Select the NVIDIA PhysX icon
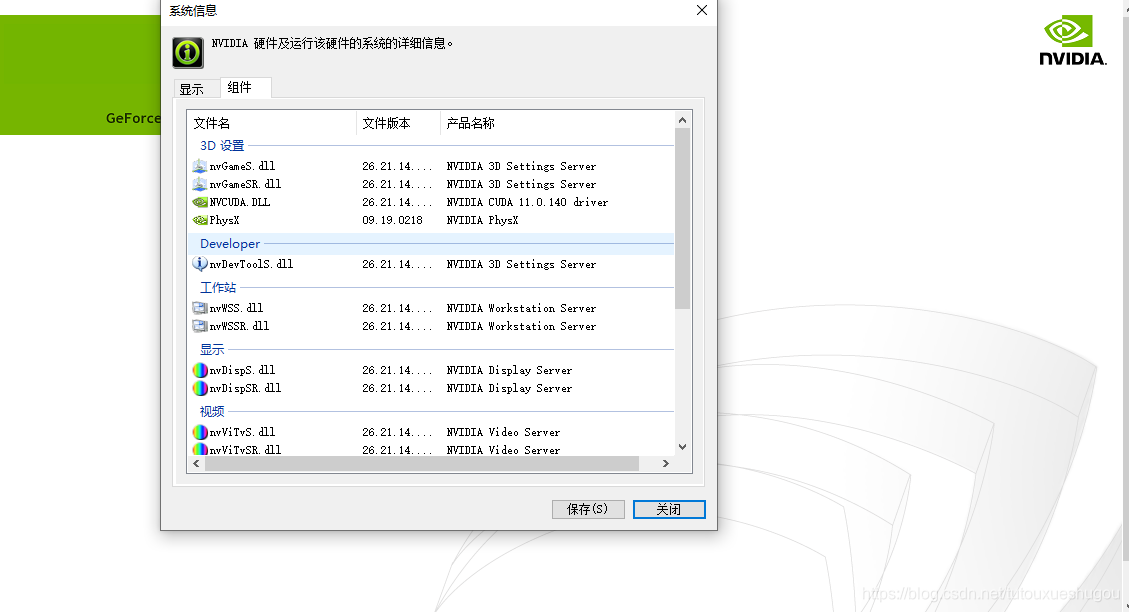 pos(200,220)
